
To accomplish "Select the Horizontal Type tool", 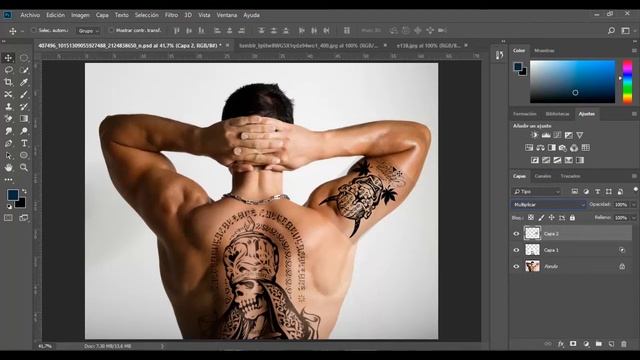I will tap(24, 143).
